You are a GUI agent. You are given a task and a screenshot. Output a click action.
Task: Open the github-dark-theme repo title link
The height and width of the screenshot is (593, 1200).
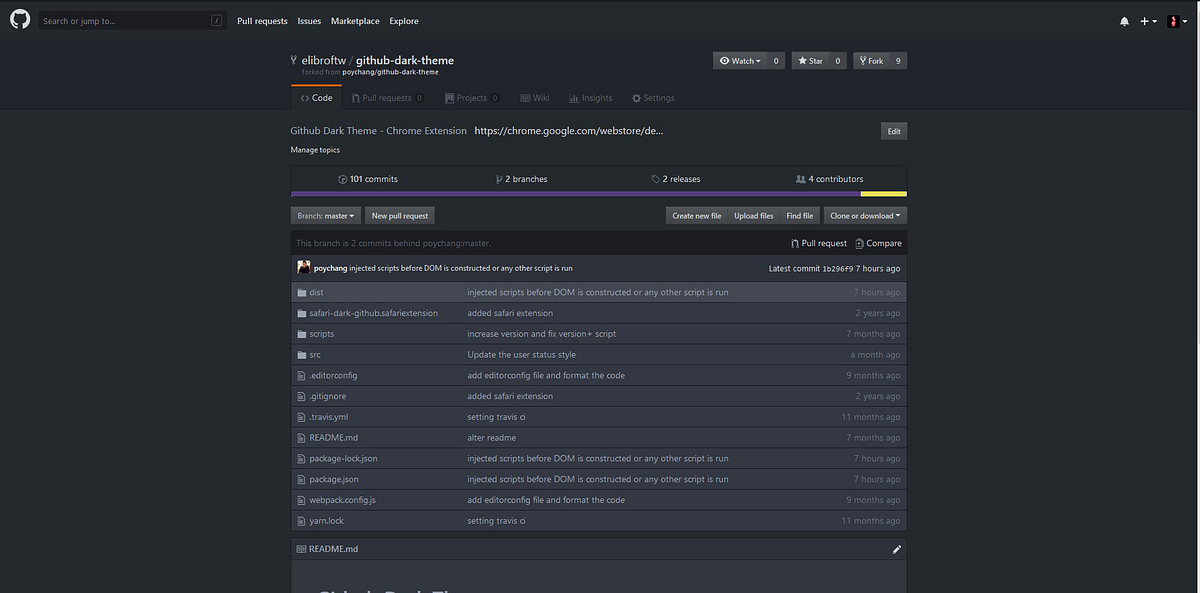[404, 60]
